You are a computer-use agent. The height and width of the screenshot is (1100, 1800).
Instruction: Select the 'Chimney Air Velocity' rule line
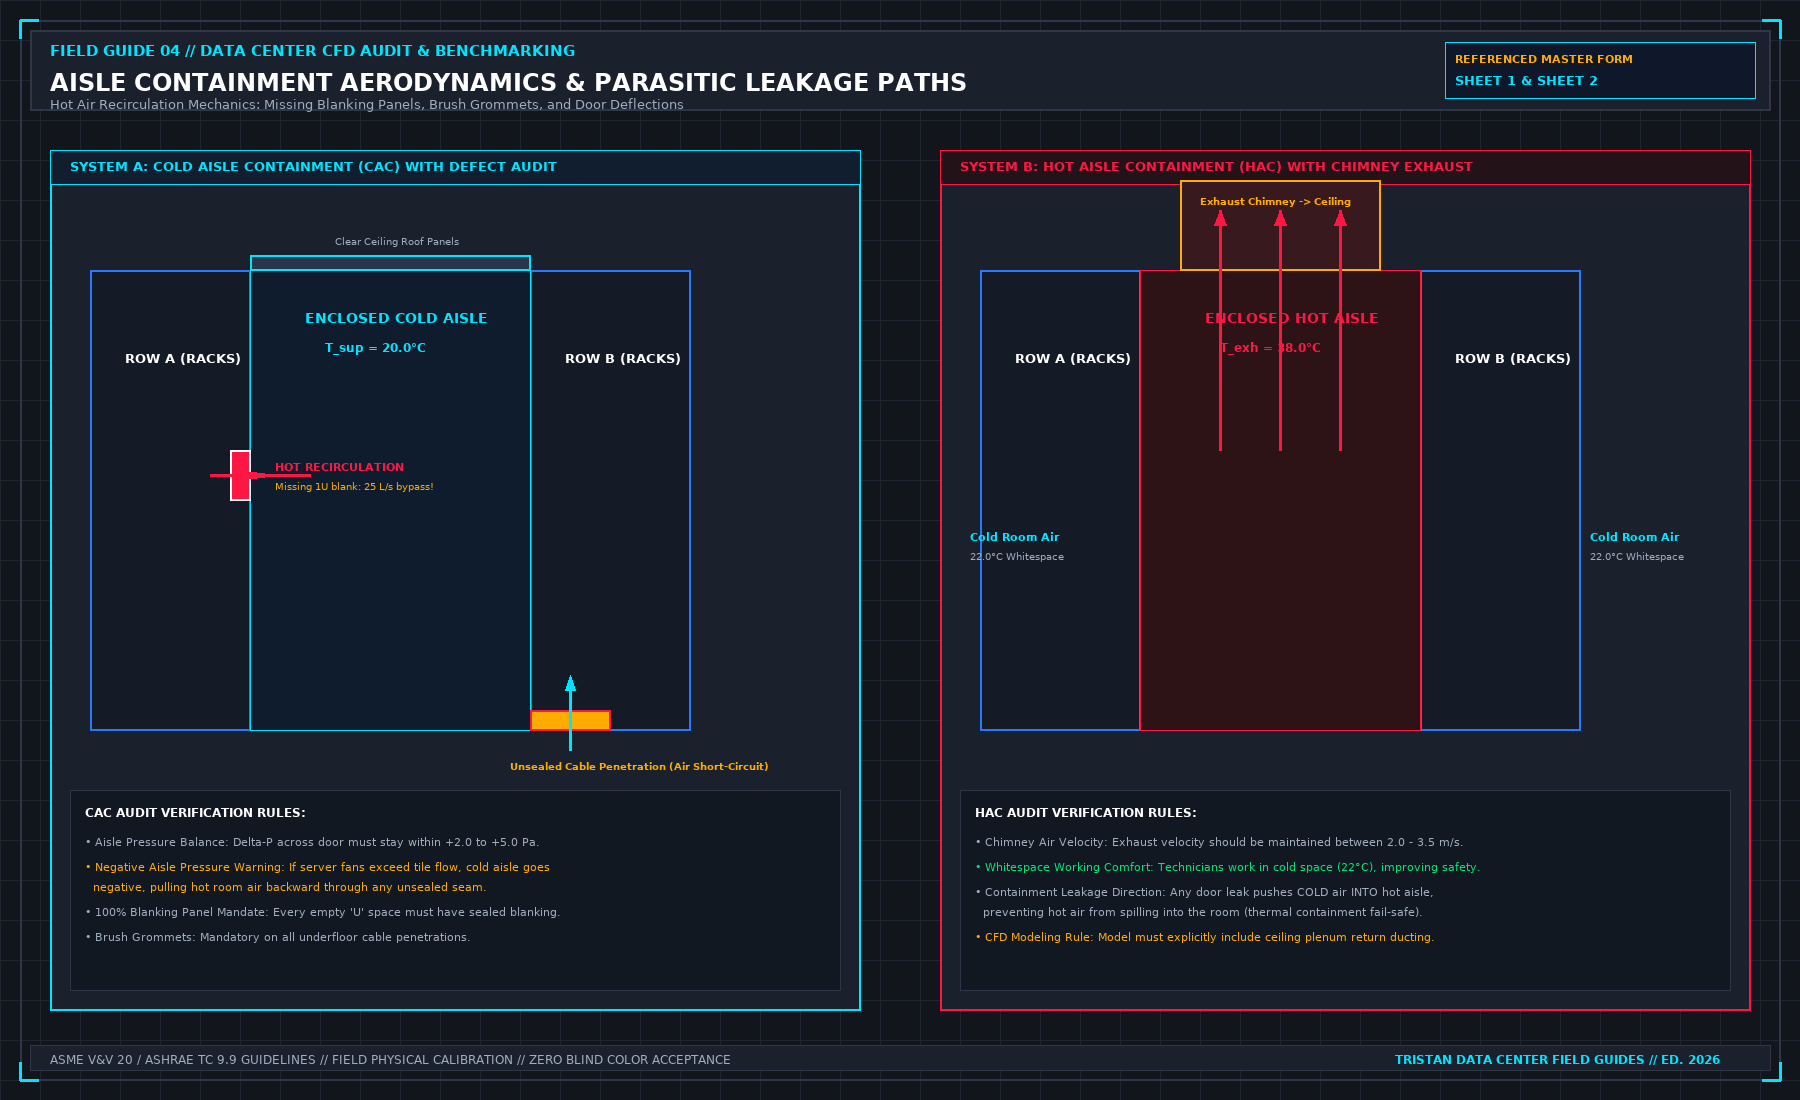pyautogui.click(x=1219, y=843)
